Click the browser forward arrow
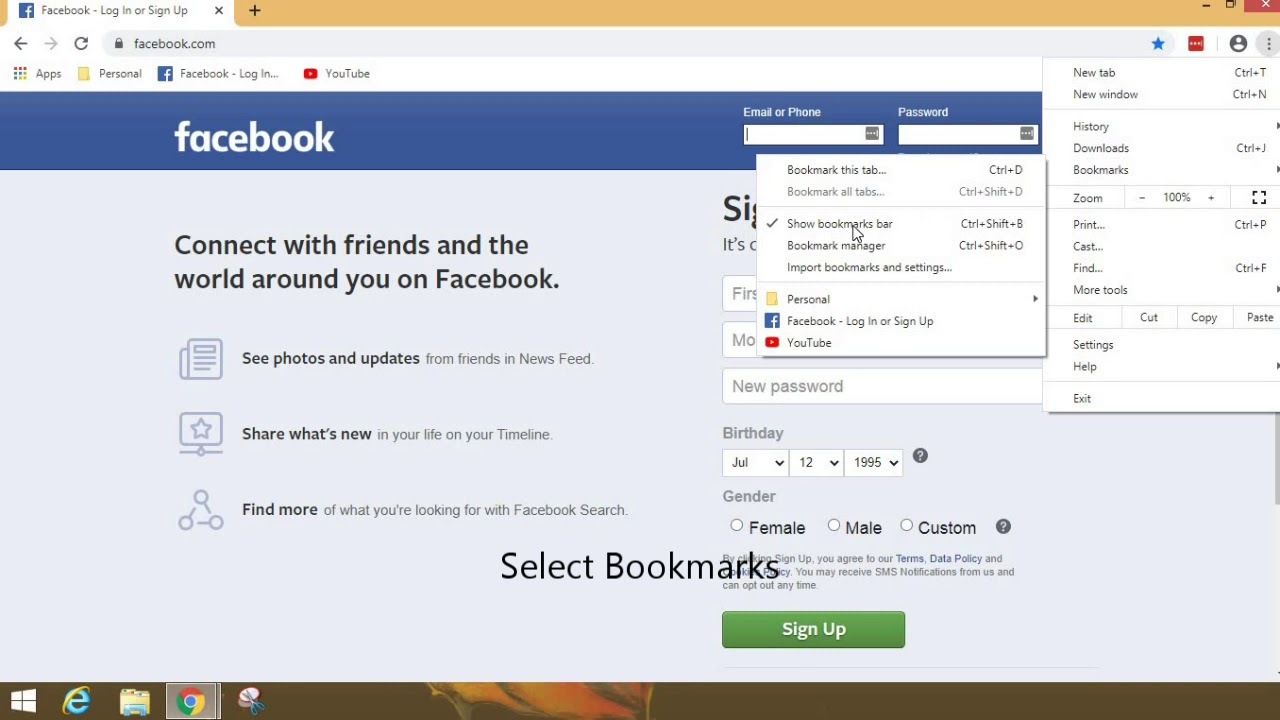 coord(51,43)
